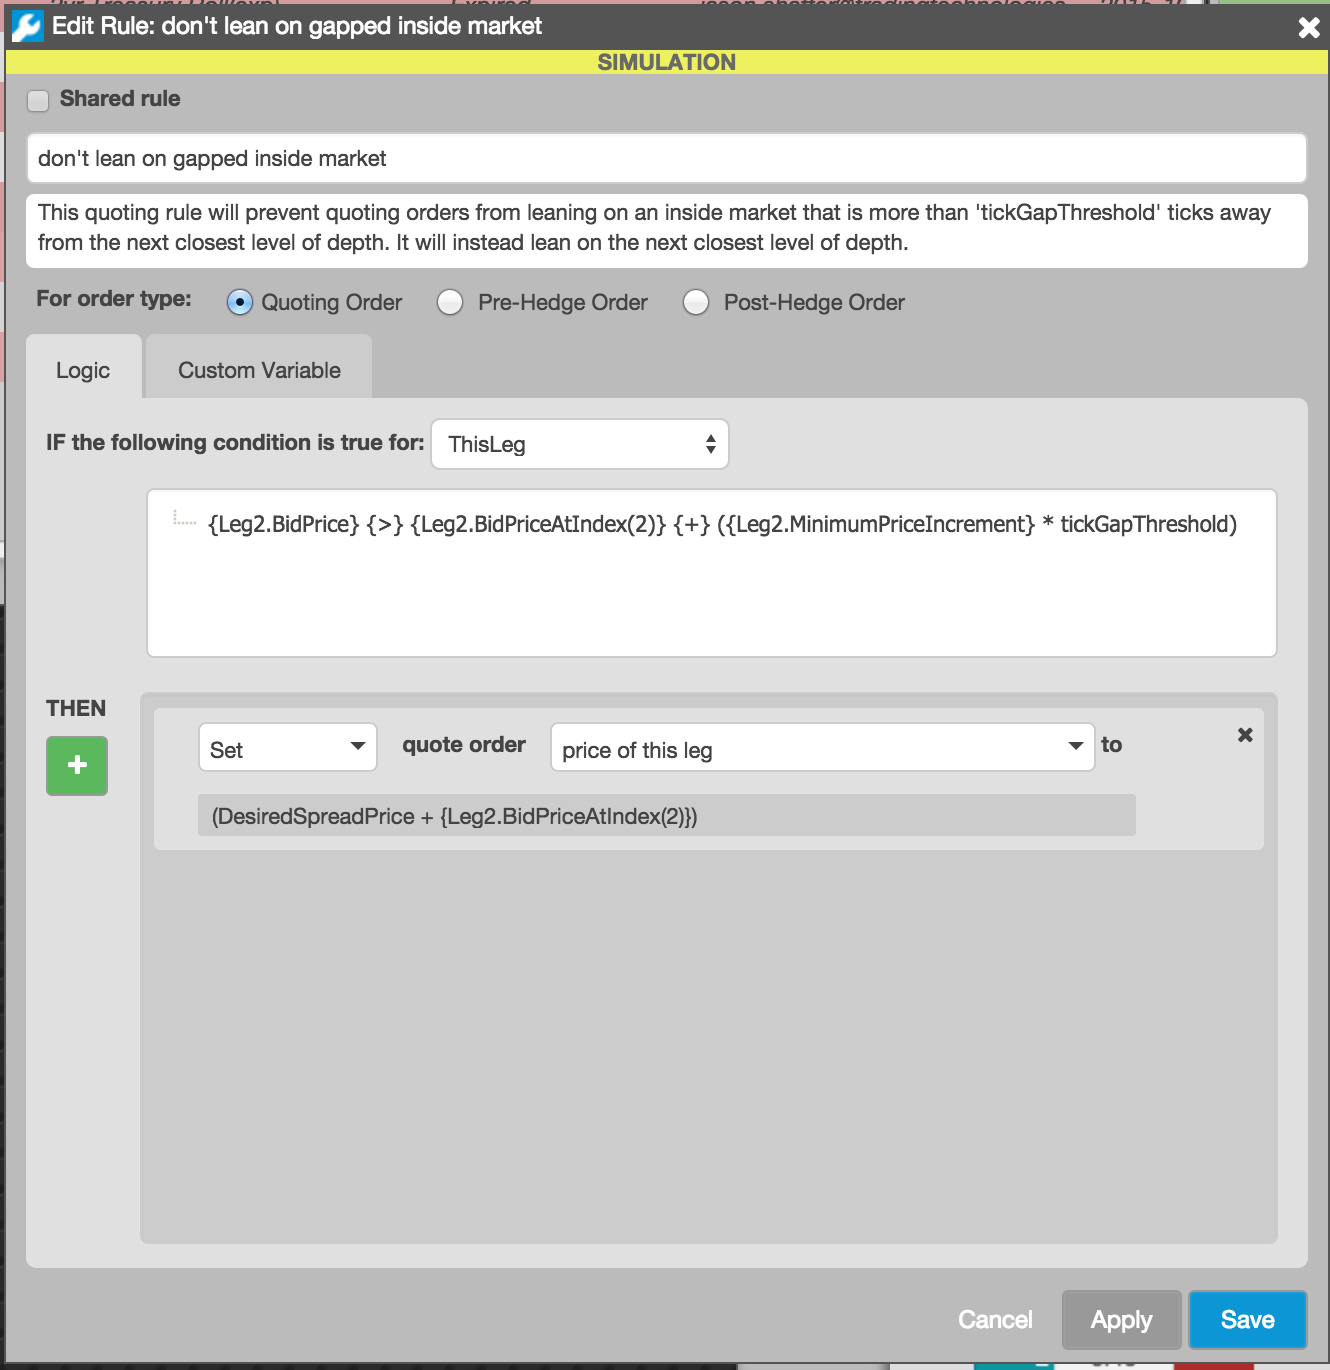Enable the Shared rule checkbox
This screenshot has width=1330, height=1370.
click(x=38, y=100)
